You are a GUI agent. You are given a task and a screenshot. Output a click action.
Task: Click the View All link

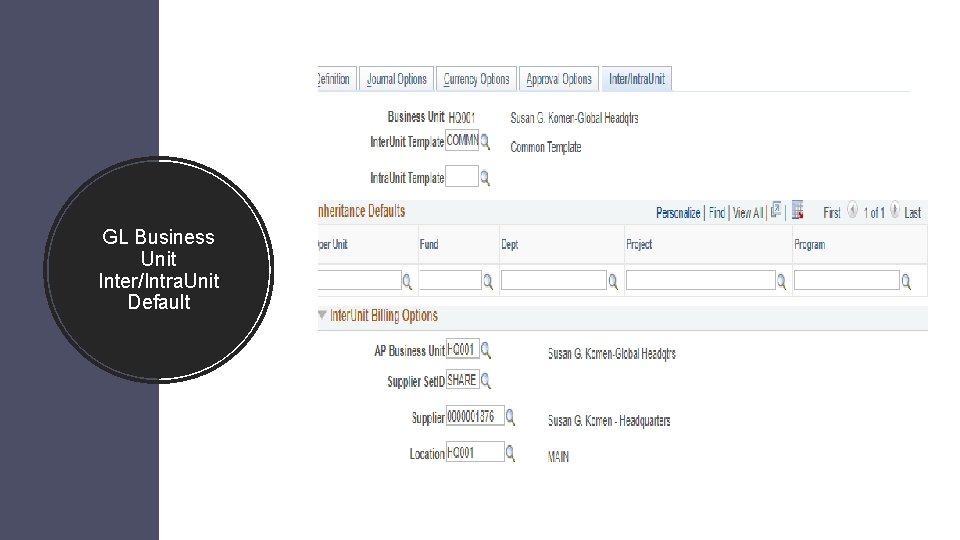click(748, 213)
